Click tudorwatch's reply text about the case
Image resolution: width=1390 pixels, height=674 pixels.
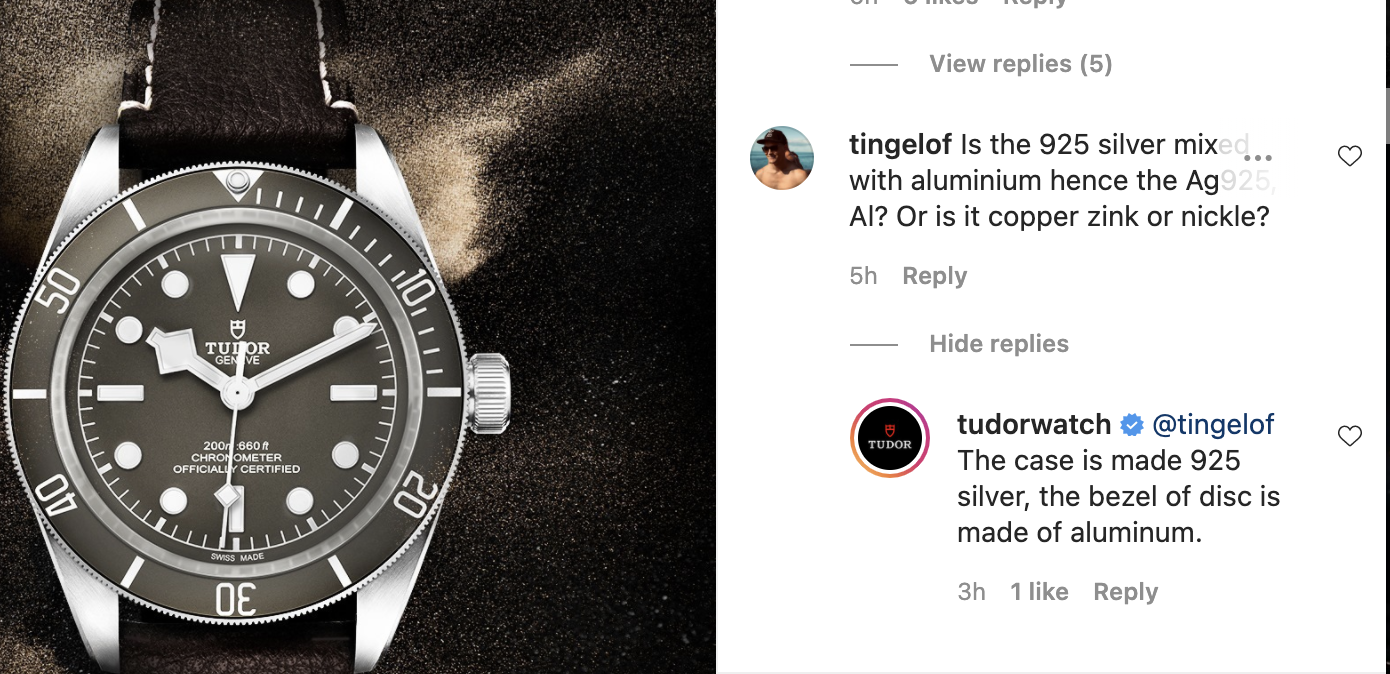click(1119, 497)
